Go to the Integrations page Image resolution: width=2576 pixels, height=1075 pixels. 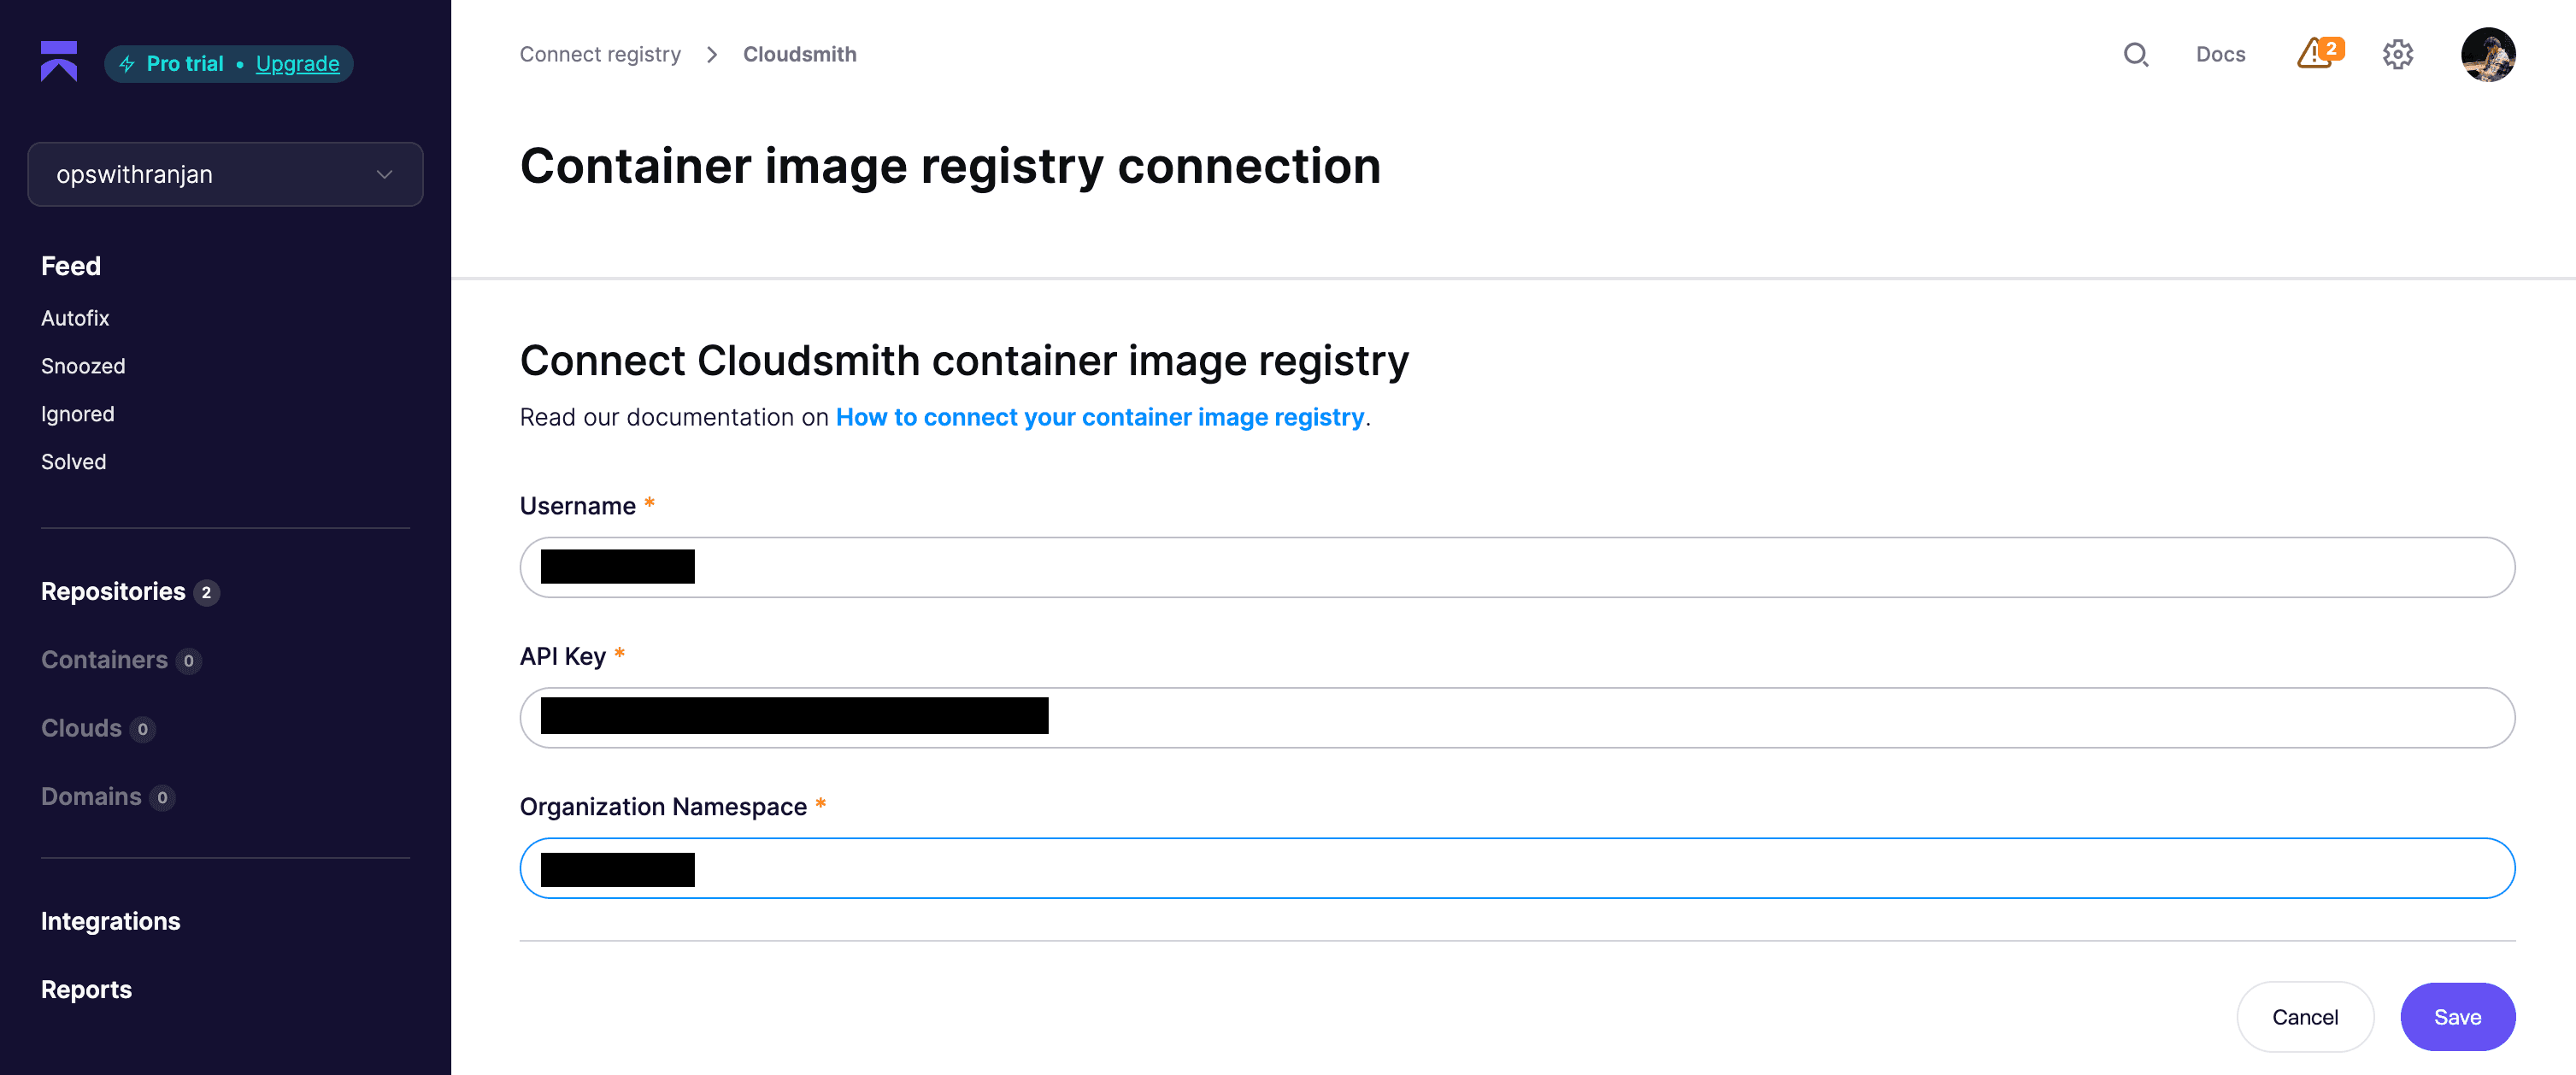coord(111,921)
